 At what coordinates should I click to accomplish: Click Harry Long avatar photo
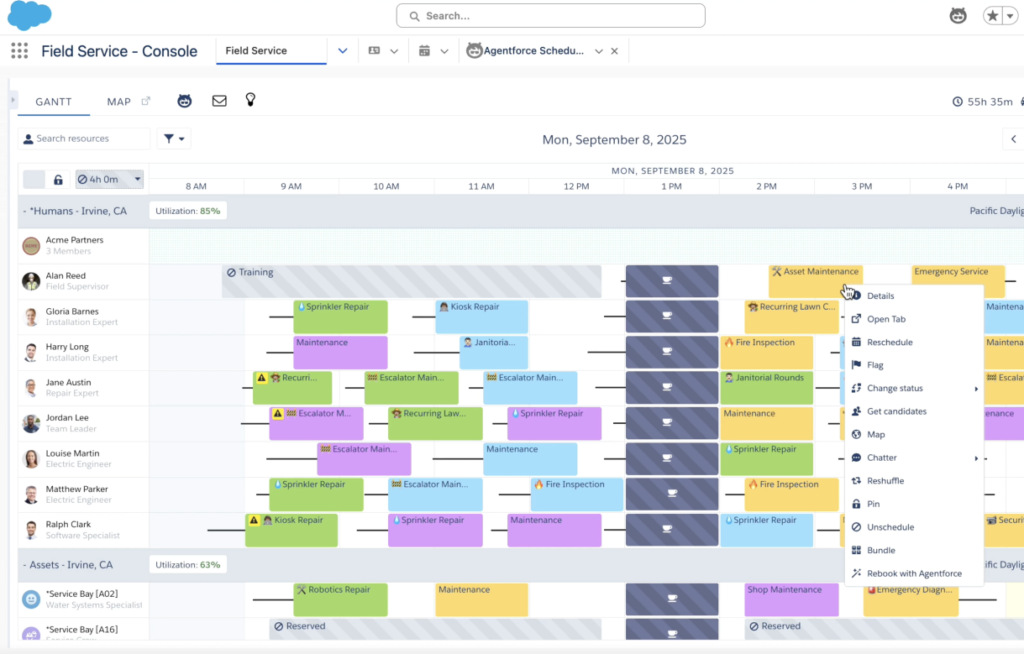coord(31,352)
